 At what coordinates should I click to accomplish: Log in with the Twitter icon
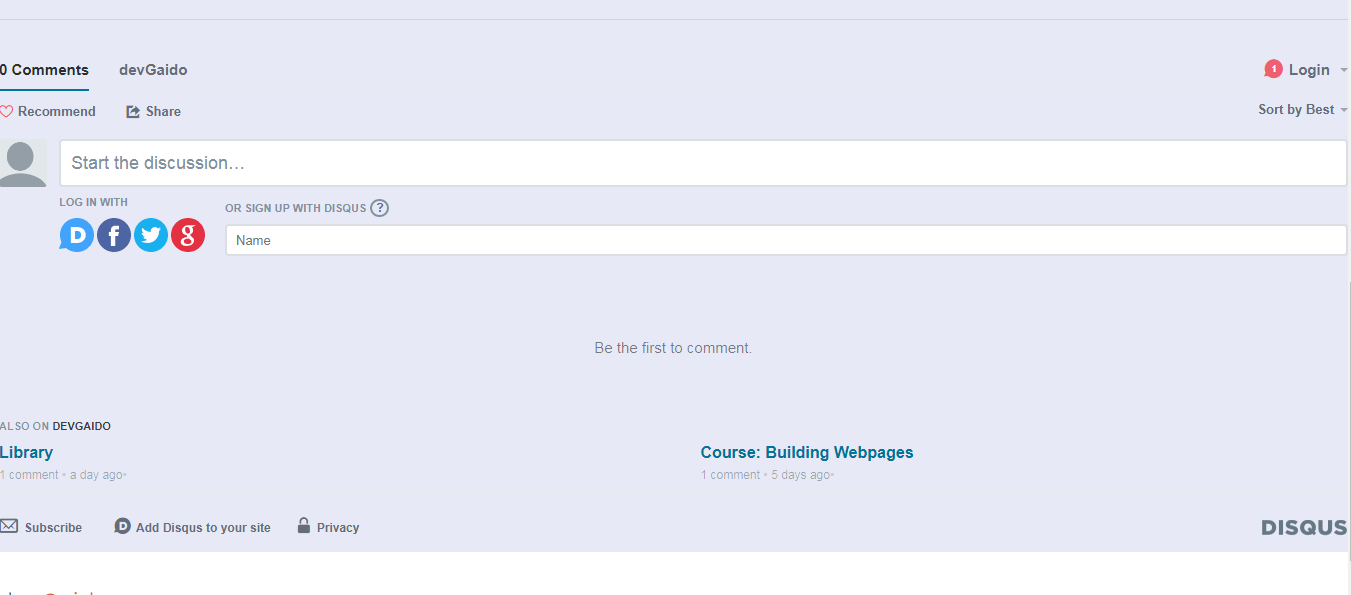pos(151,235)
